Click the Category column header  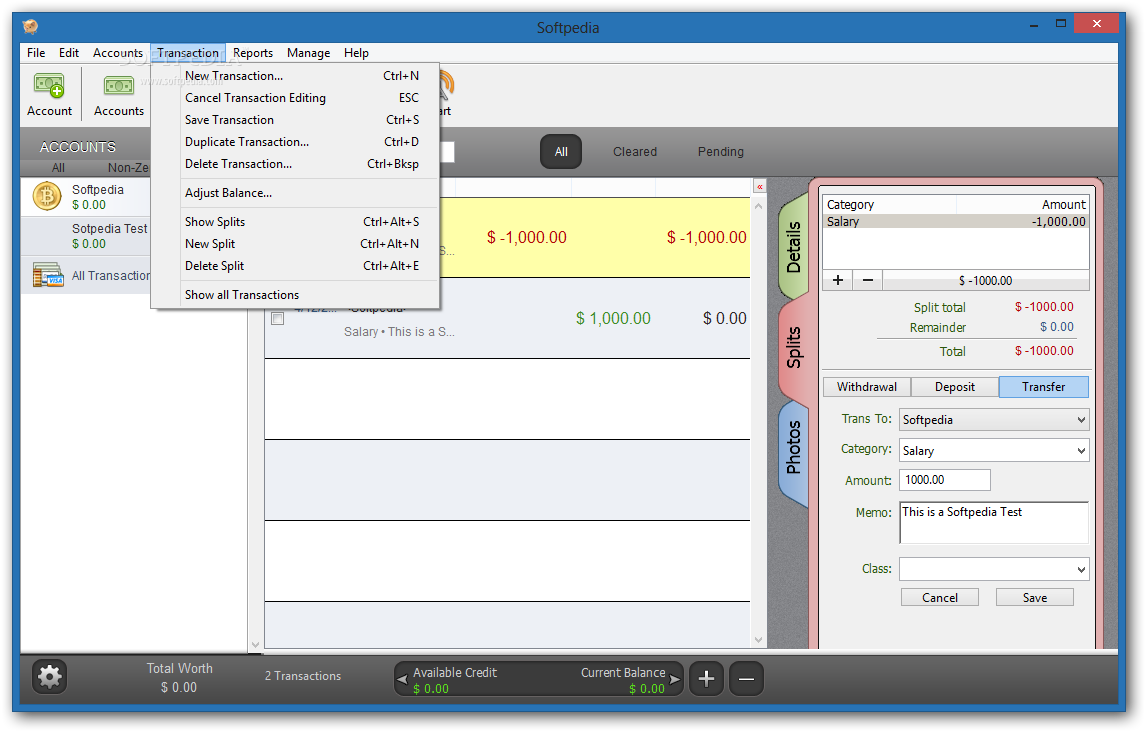pyautogui.click(x=889, y=205)
